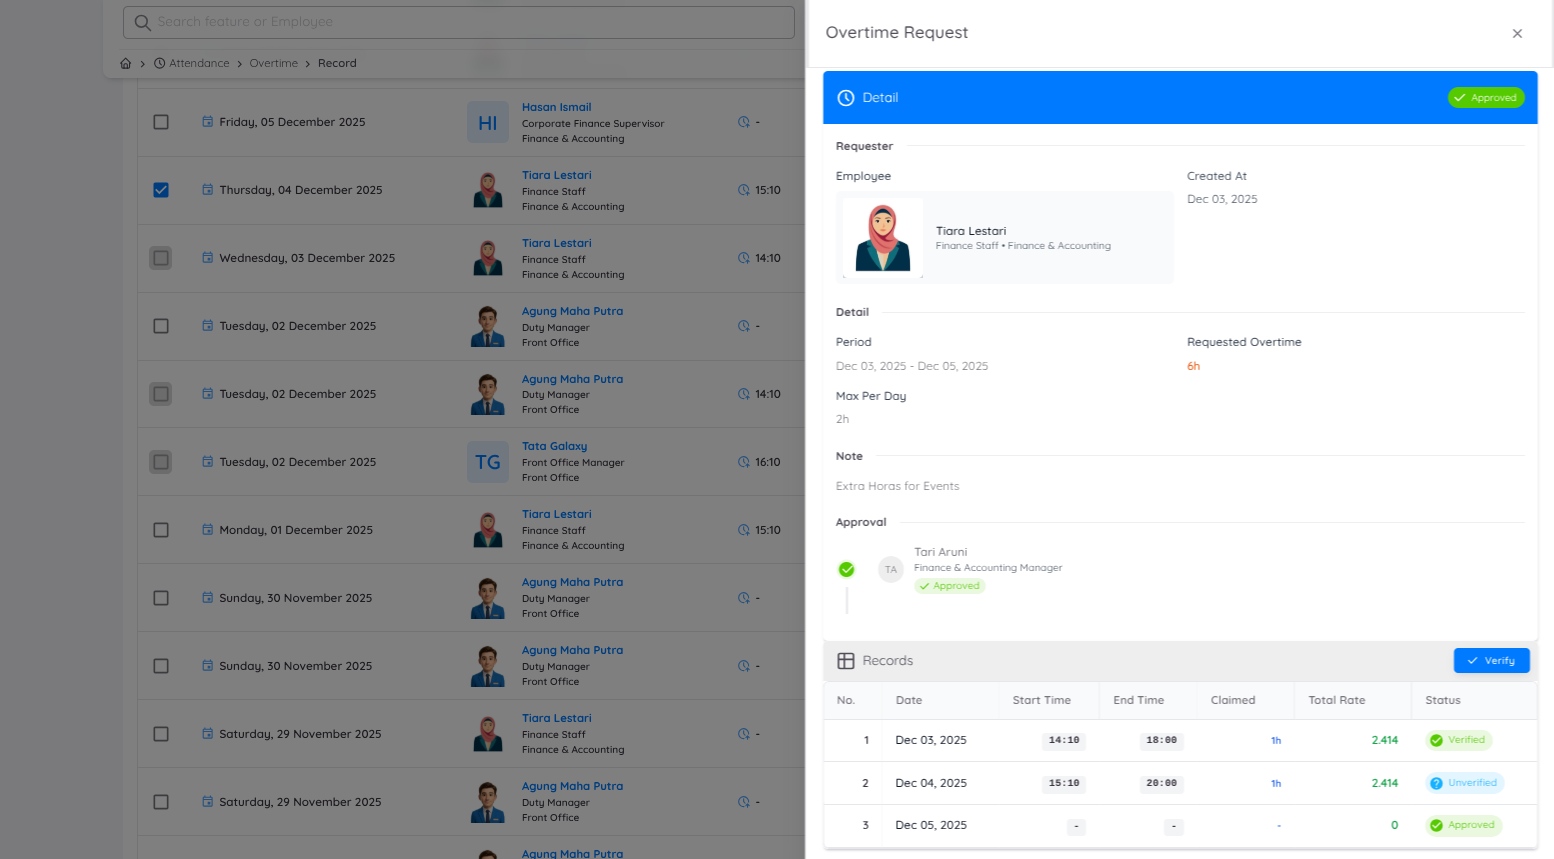Screen dimensions: 1554x859
Task: Open the Attendance breadcrumb item
Action: coord(198,63)
